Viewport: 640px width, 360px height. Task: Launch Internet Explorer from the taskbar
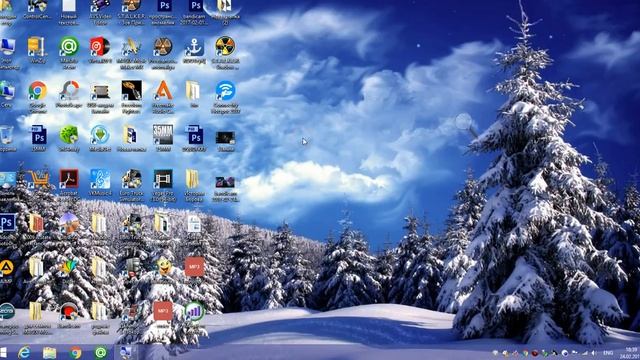coord(24,352)
